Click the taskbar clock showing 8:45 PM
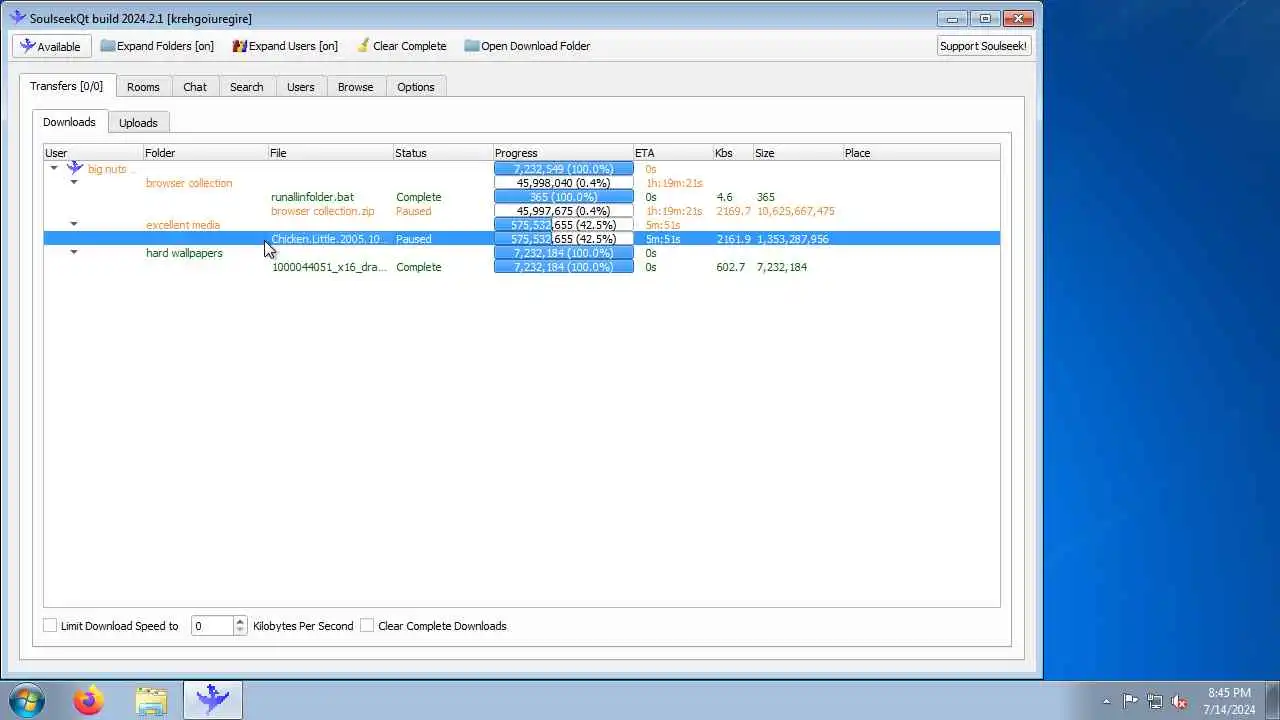Viewport: 1280px width, 720px height. coord(1229,701)
